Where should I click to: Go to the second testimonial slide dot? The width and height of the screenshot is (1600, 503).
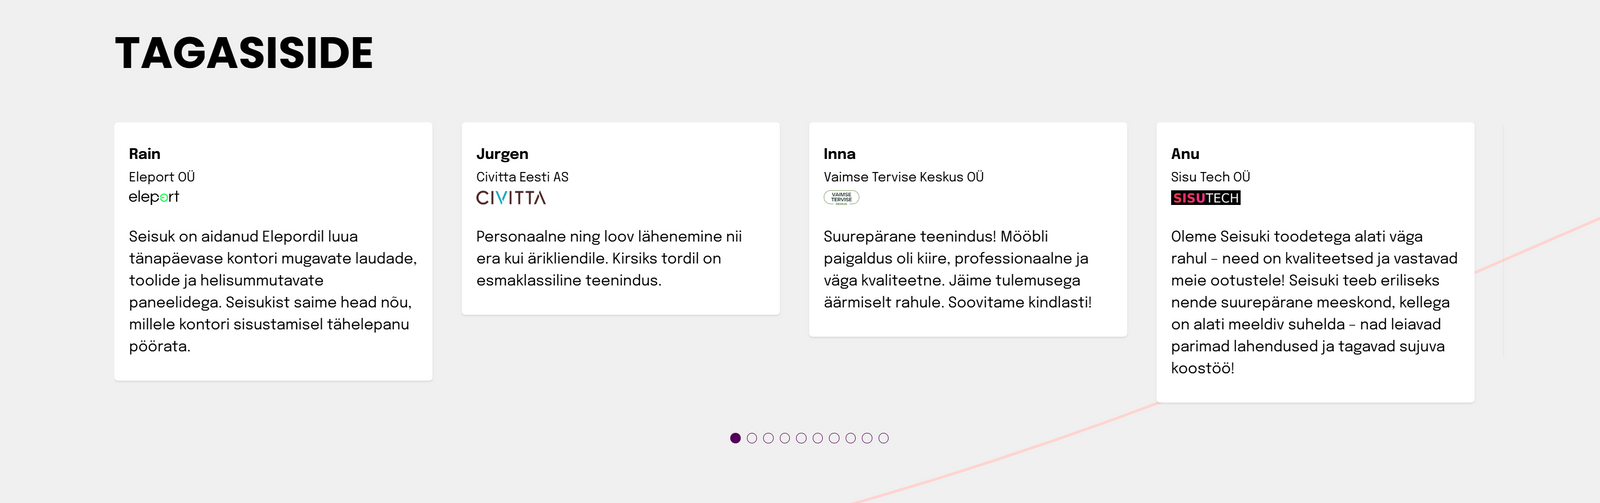coord(752,438)
